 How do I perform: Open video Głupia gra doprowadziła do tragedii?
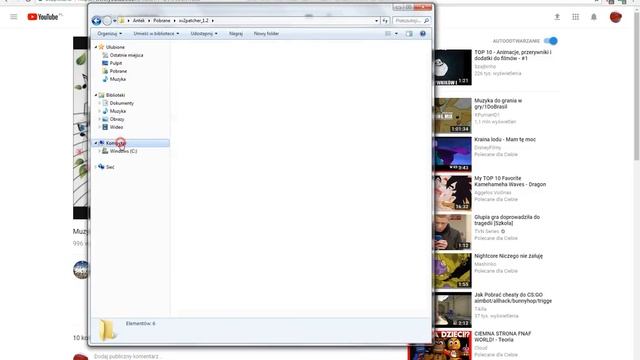tap(507, 220)
